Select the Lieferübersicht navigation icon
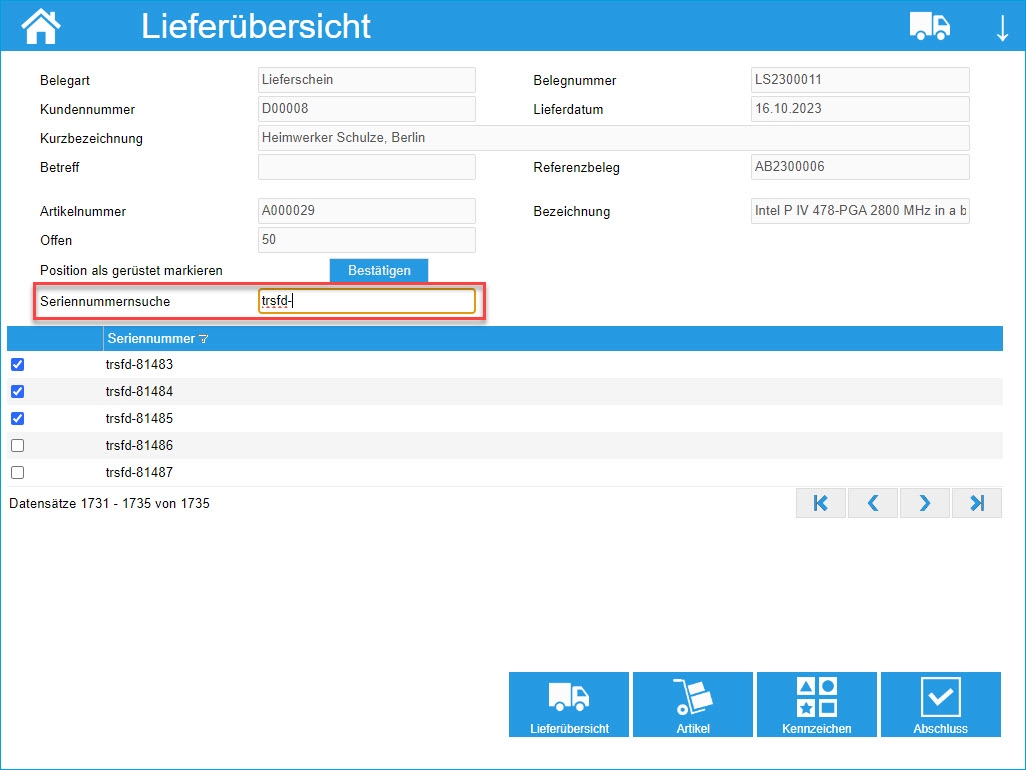Screen dimensions: 1026x770 [568, 704]
